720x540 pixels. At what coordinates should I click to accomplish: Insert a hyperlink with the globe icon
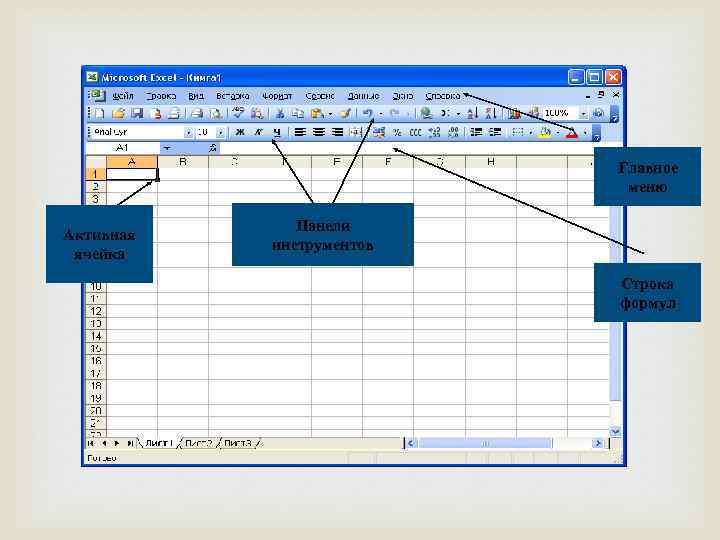[x=426, y=113]
